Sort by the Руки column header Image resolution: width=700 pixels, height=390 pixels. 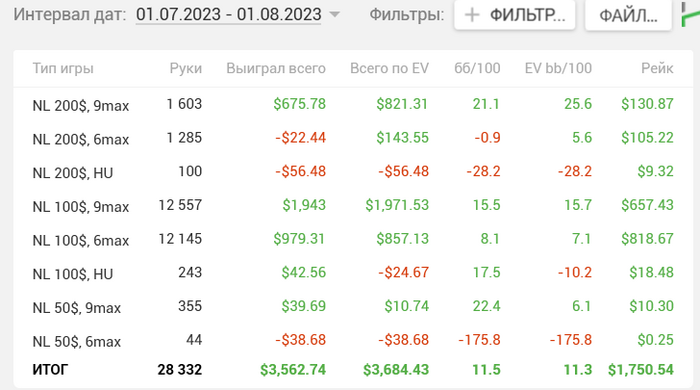click(x=186, y=68)
